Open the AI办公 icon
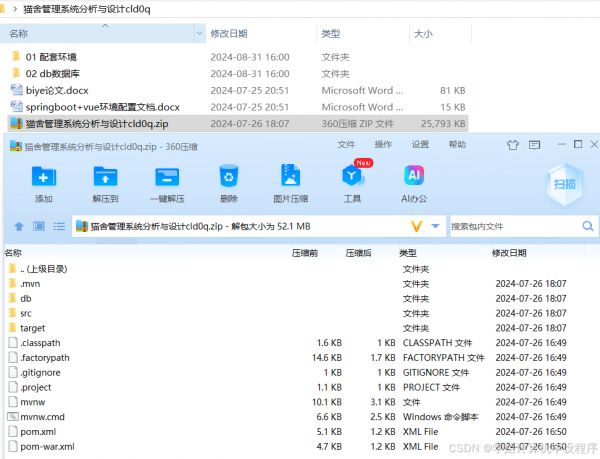Viewport: 600px width, 459px height. [x=414, y=175]
